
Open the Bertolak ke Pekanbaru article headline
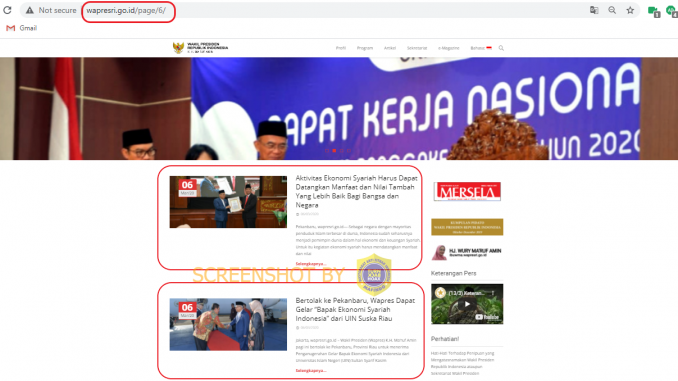(355, 309)
